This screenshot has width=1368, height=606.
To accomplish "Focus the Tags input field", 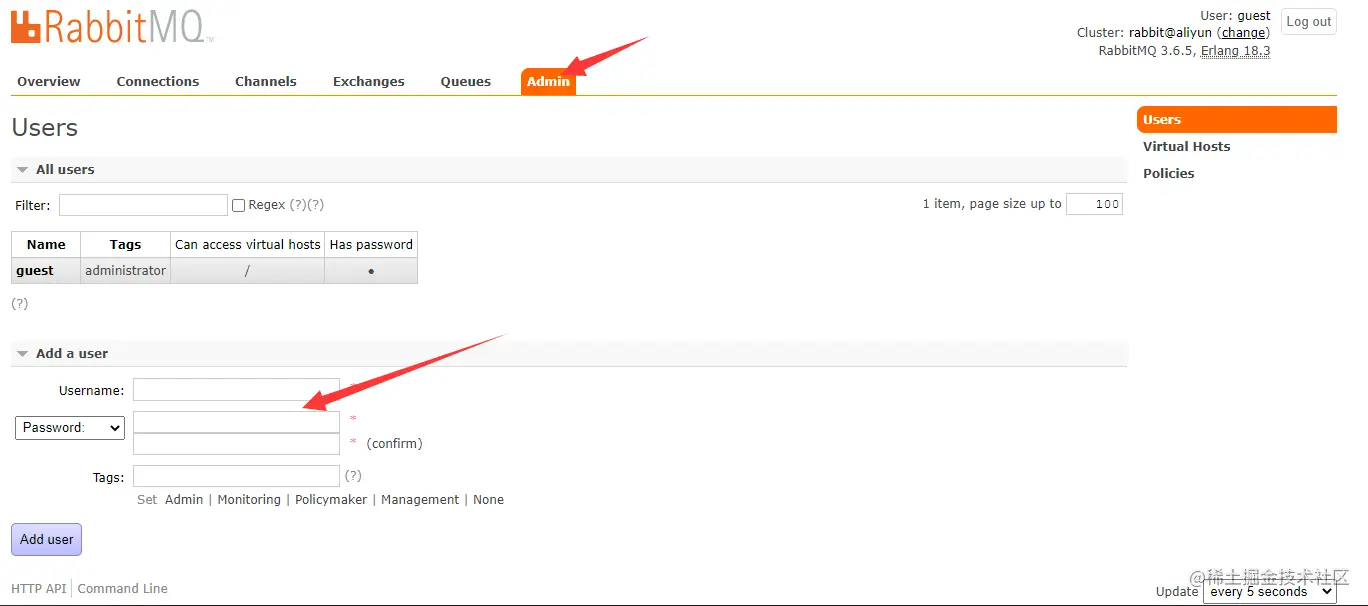I will coord(236,477).
